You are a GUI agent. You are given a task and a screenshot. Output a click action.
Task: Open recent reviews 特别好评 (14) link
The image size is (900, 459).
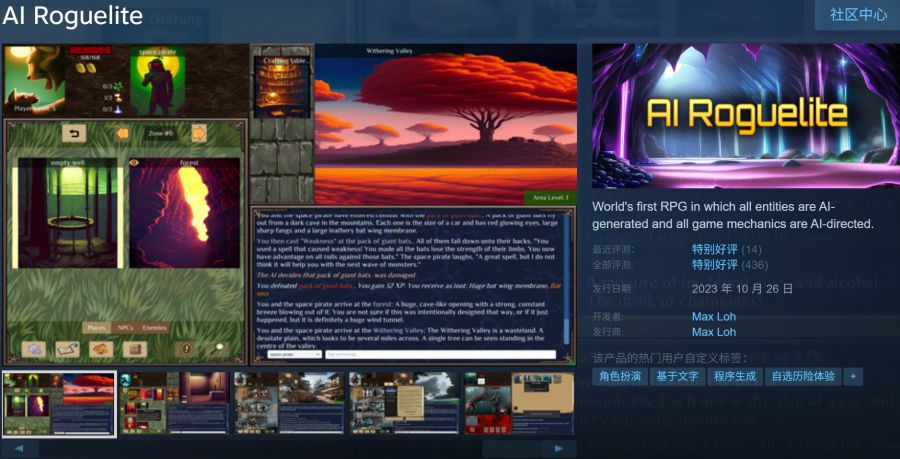727,250
